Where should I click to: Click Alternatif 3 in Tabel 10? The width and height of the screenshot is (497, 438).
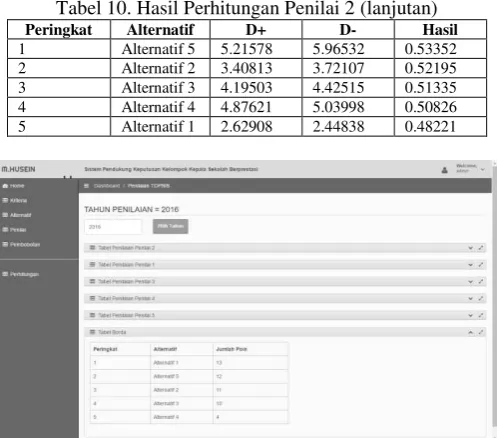(x=158, y=88)
